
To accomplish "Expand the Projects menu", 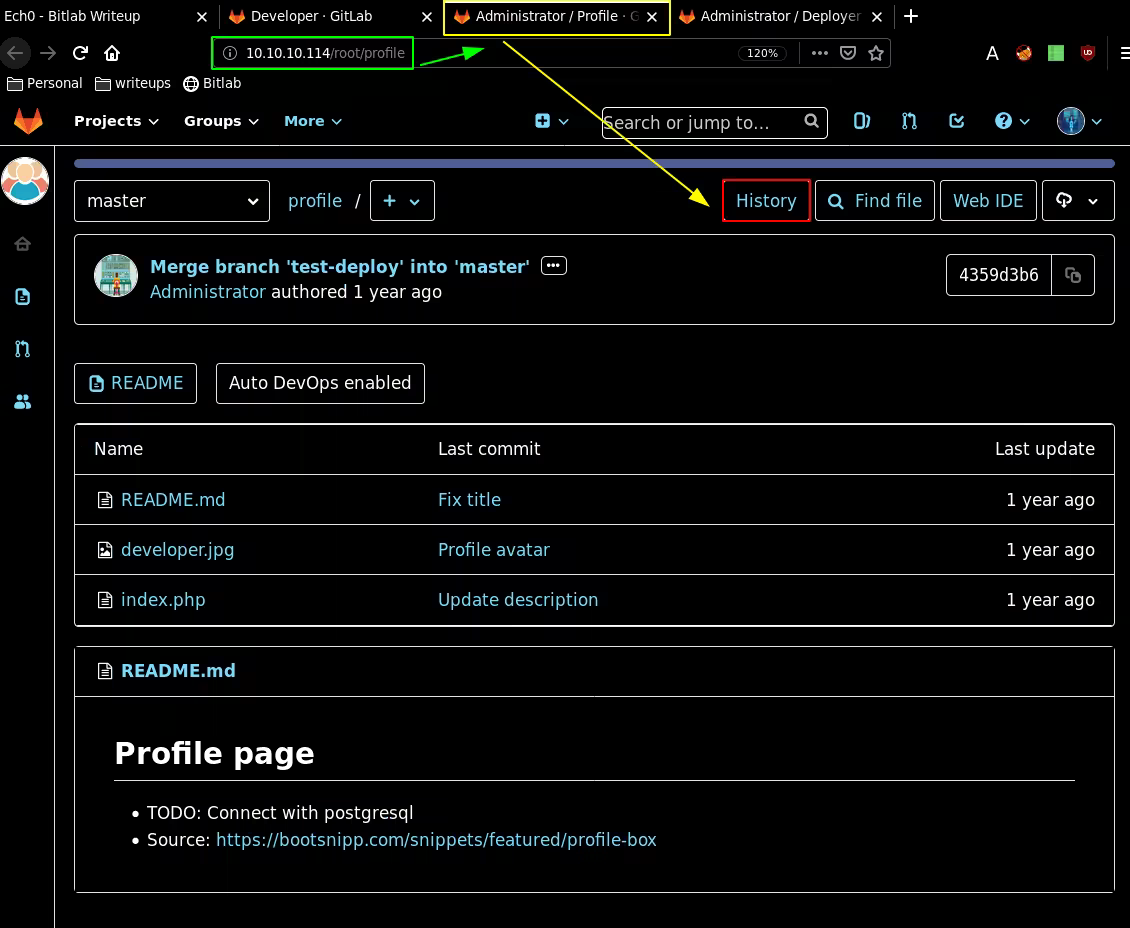I will tap(116, 121).
